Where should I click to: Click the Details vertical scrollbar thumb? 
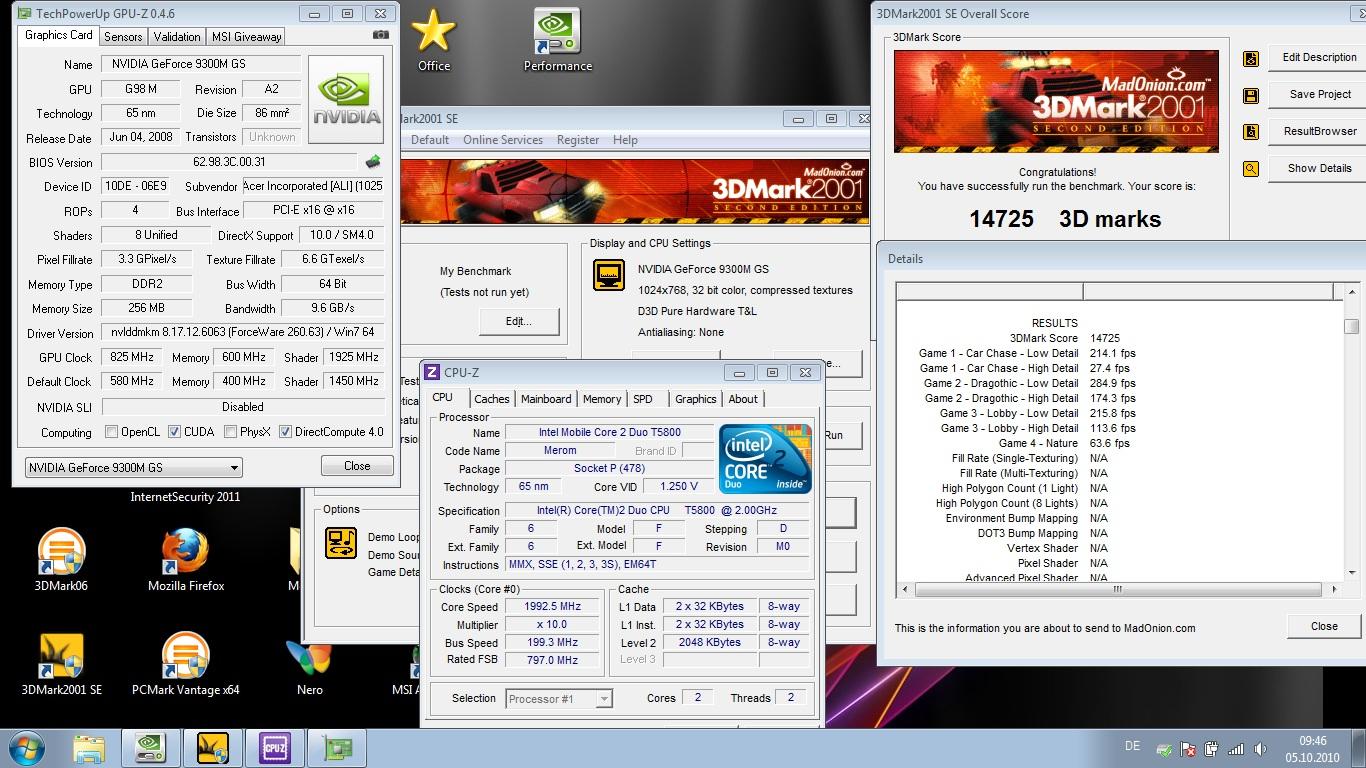[1351, 327]
